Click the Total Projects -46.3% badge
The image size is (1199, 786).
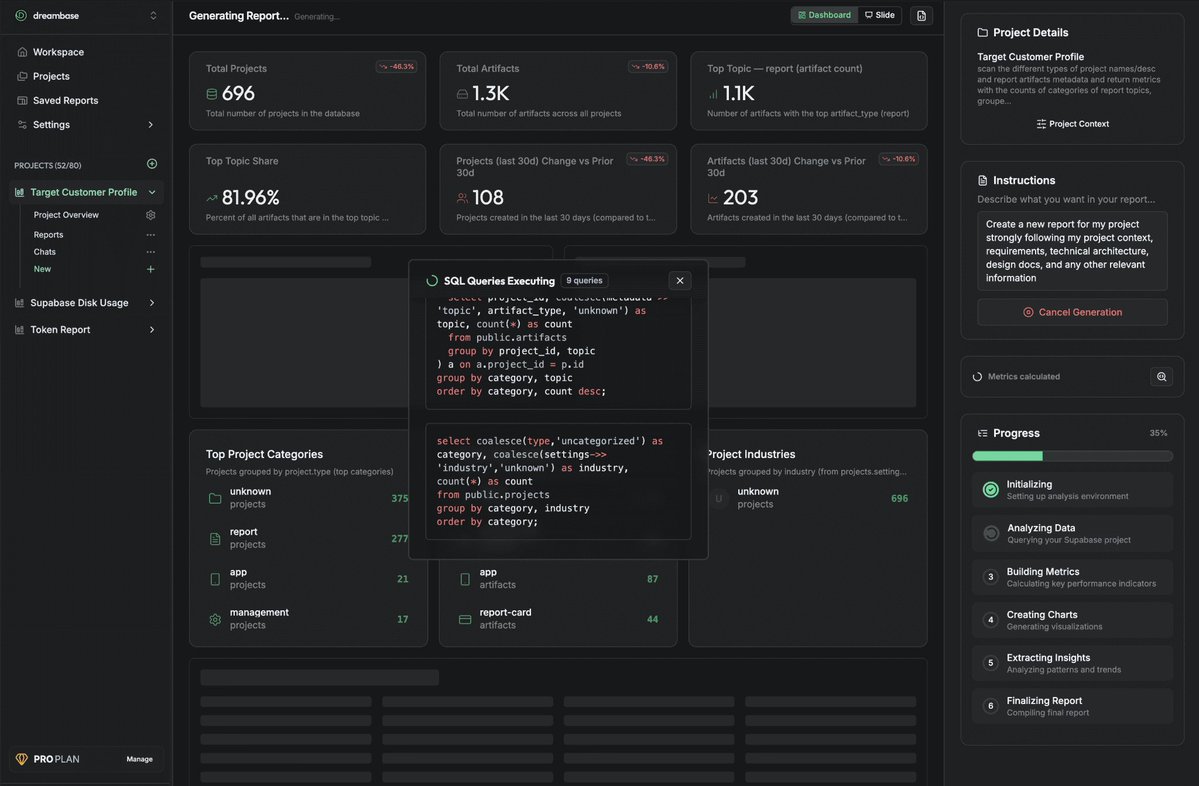(396, 67)
